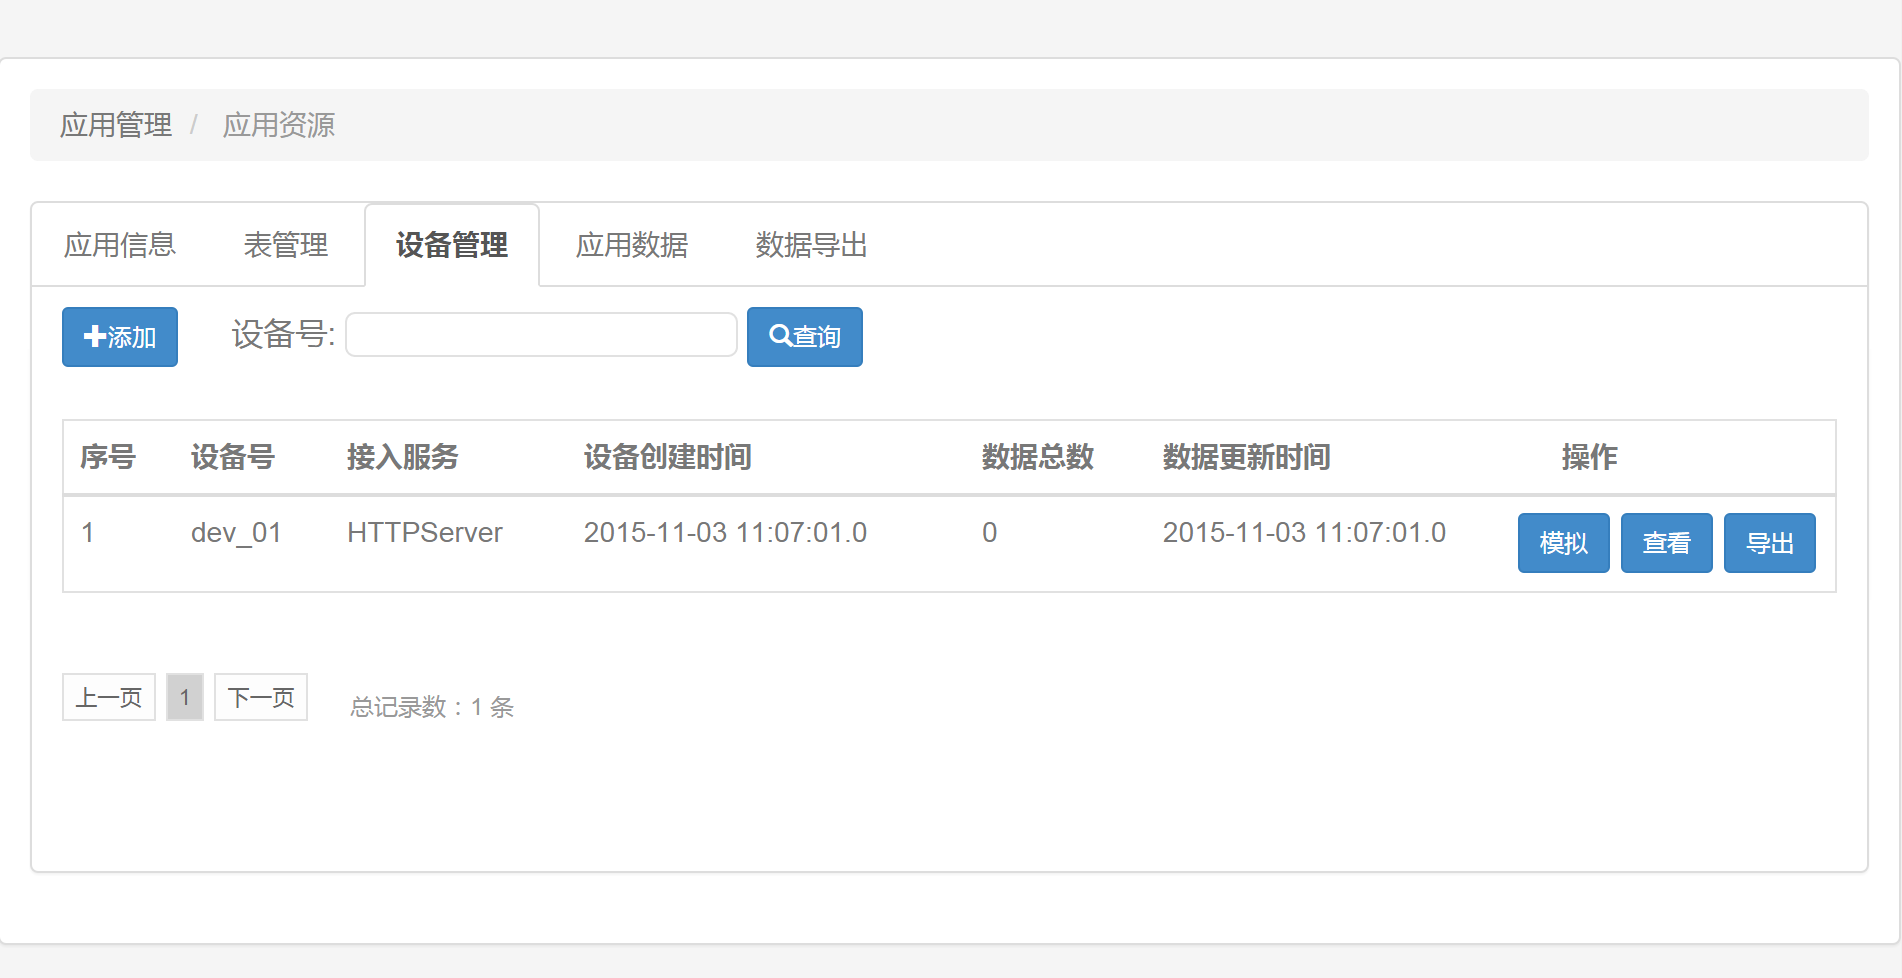Viewport: 1902px width, 978px height.
Task: Click the 导出 button in device row
Action: point(1769,543)
